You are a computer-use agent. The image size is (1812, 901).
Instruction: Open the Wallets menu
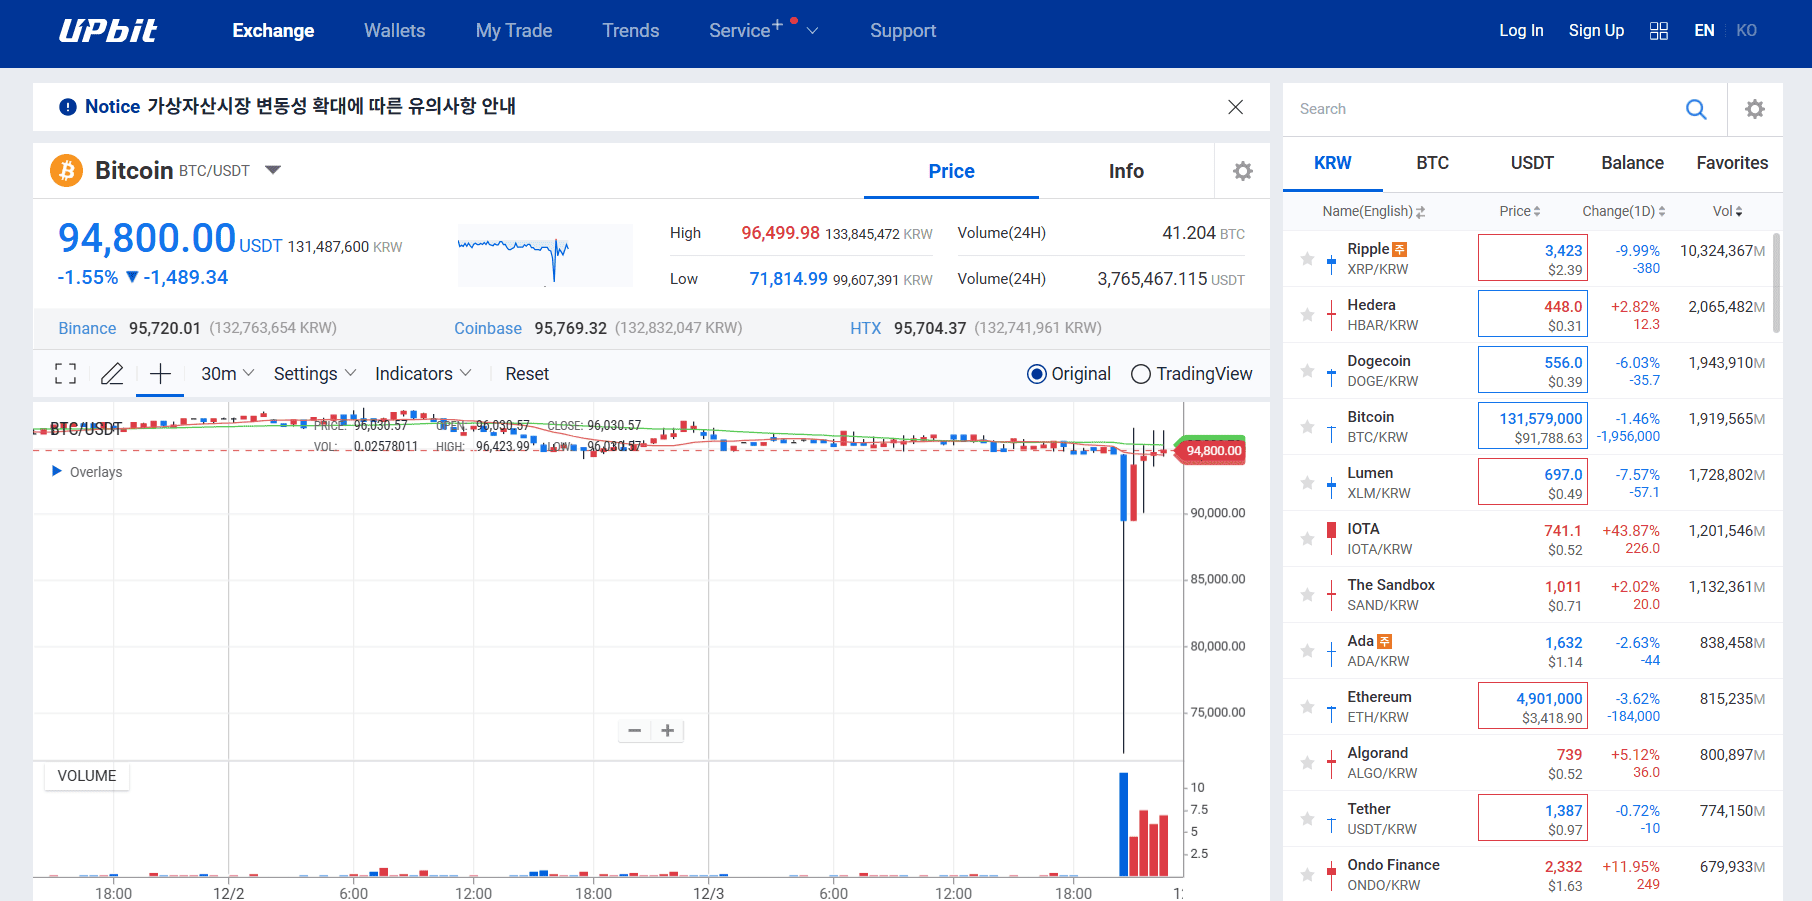tap(394, 31)
